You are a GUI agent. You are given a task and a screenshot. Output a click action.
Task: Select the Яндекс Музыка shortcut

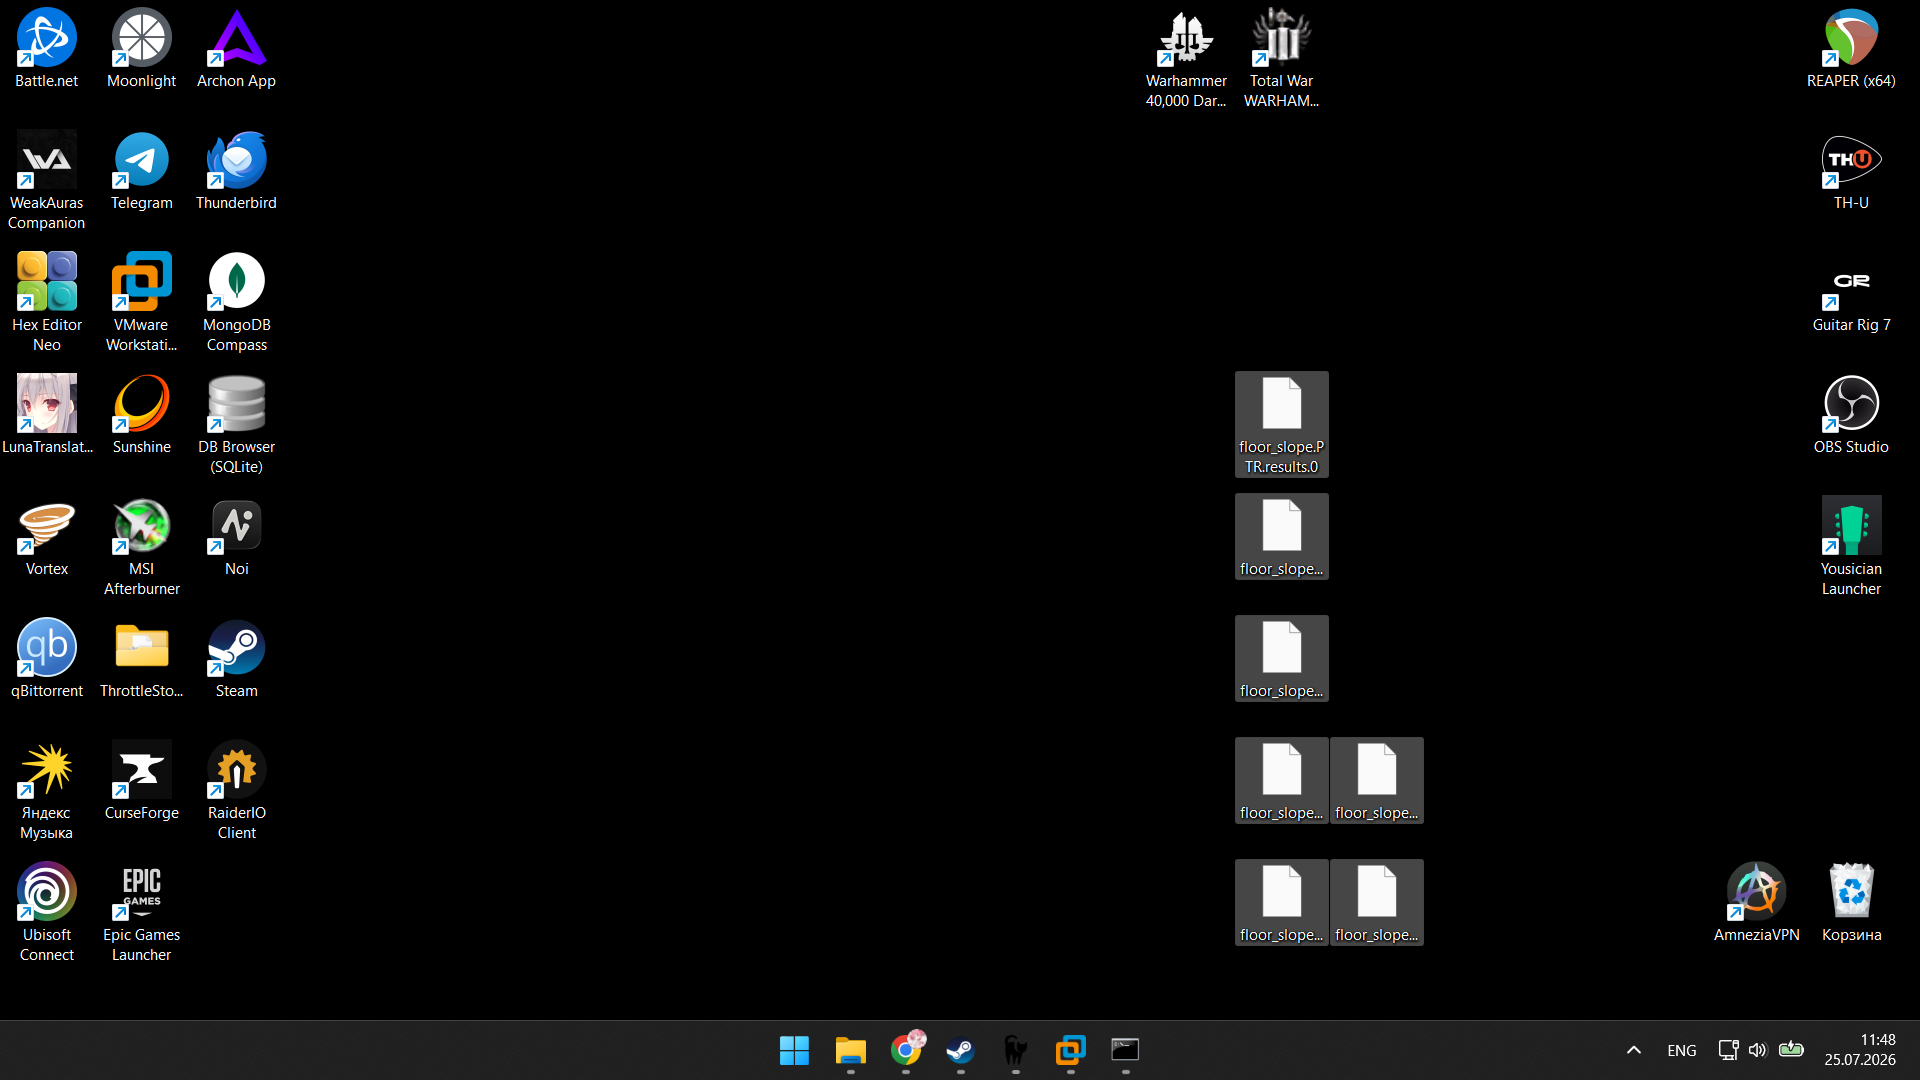[x=46, y=791]
